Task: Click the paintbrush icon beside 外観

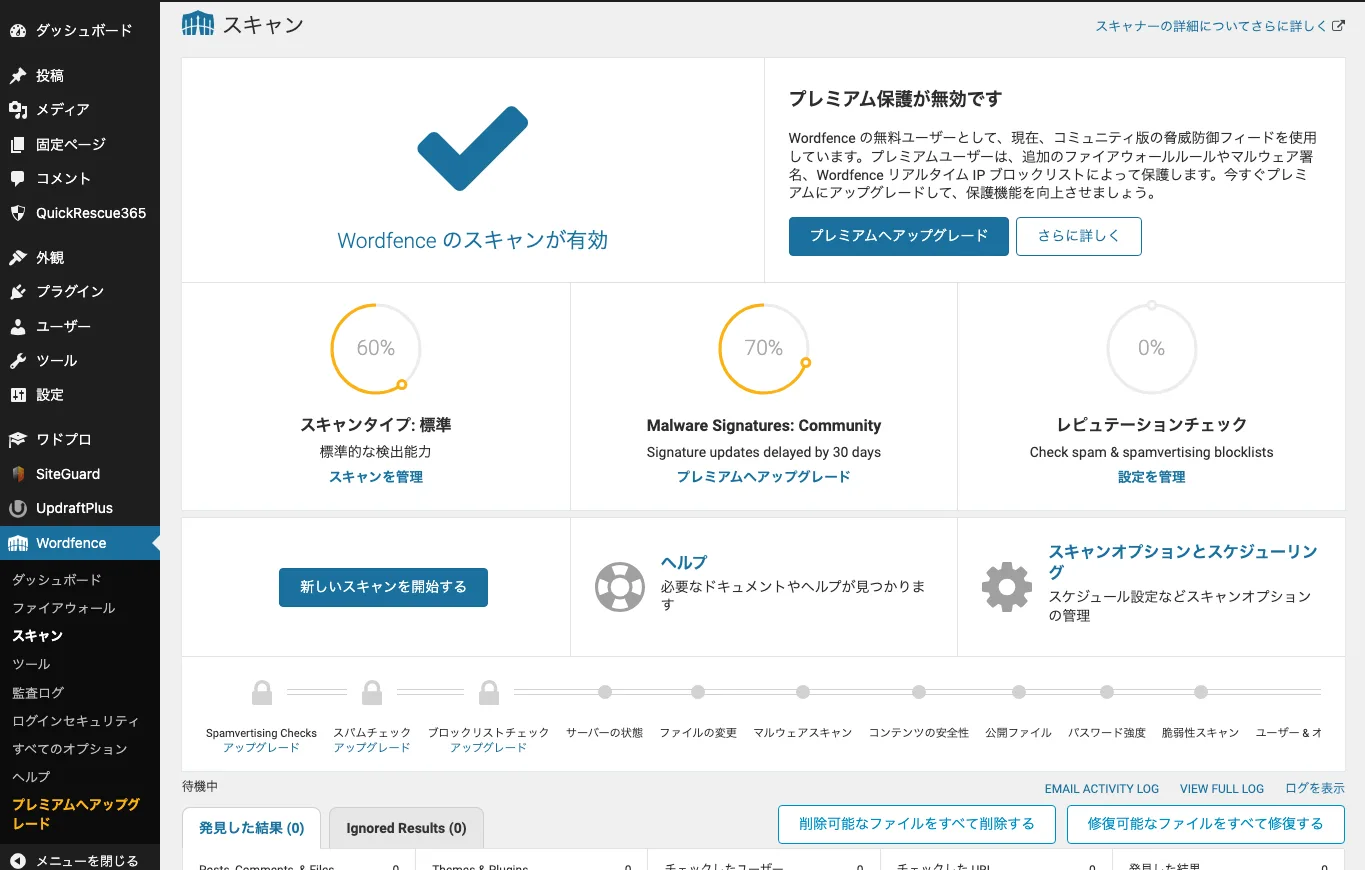Action: (17, 258)
